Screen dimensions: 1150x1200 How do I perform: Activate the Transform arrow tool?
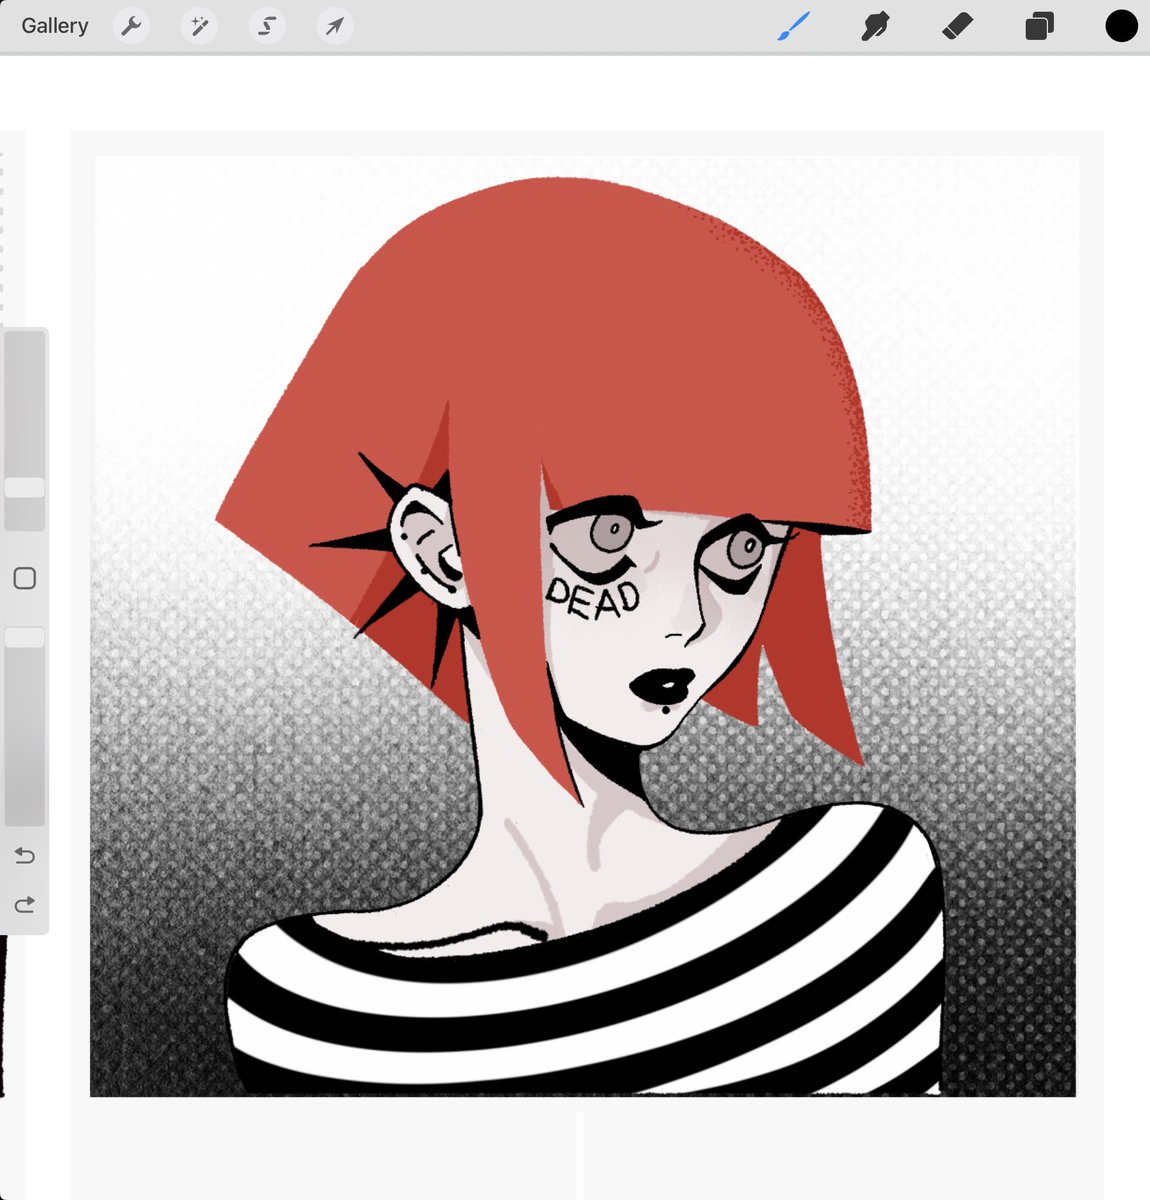(x=335, y=26)
